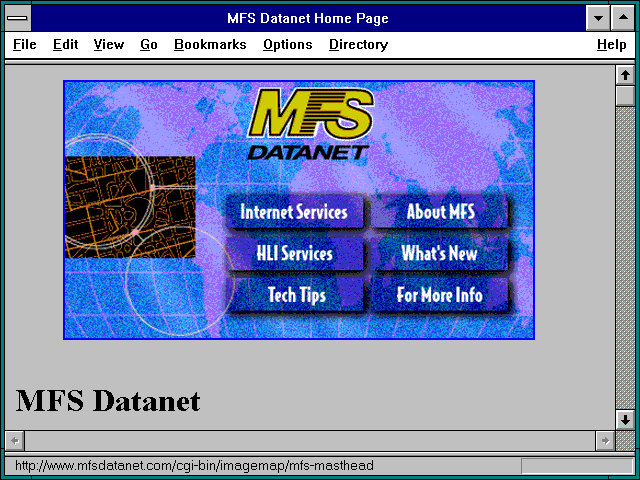The height and width of the screenshot is (480, 640).
Task: Click the yellow MFS Datanet logo
Action: pos(310,124)
